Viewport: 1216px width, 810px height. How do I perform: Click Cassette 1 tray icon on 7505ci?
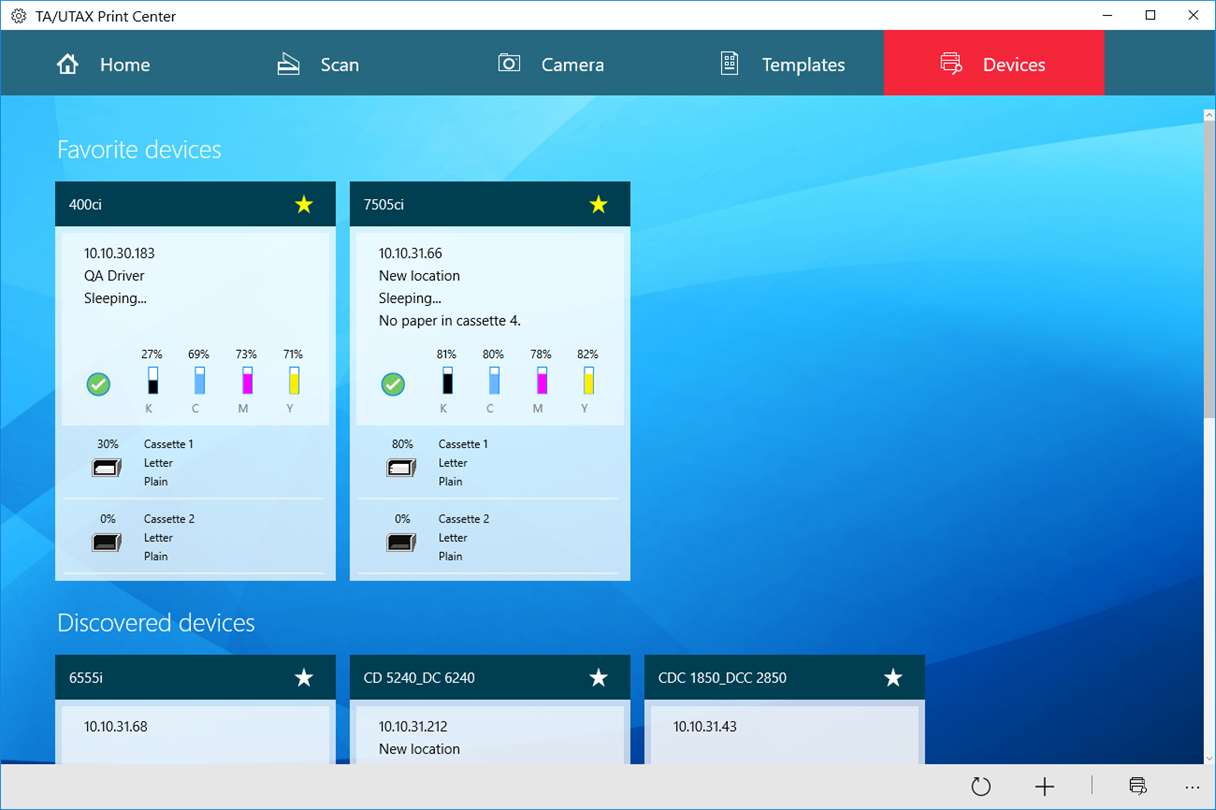click(x=401, y=467)
